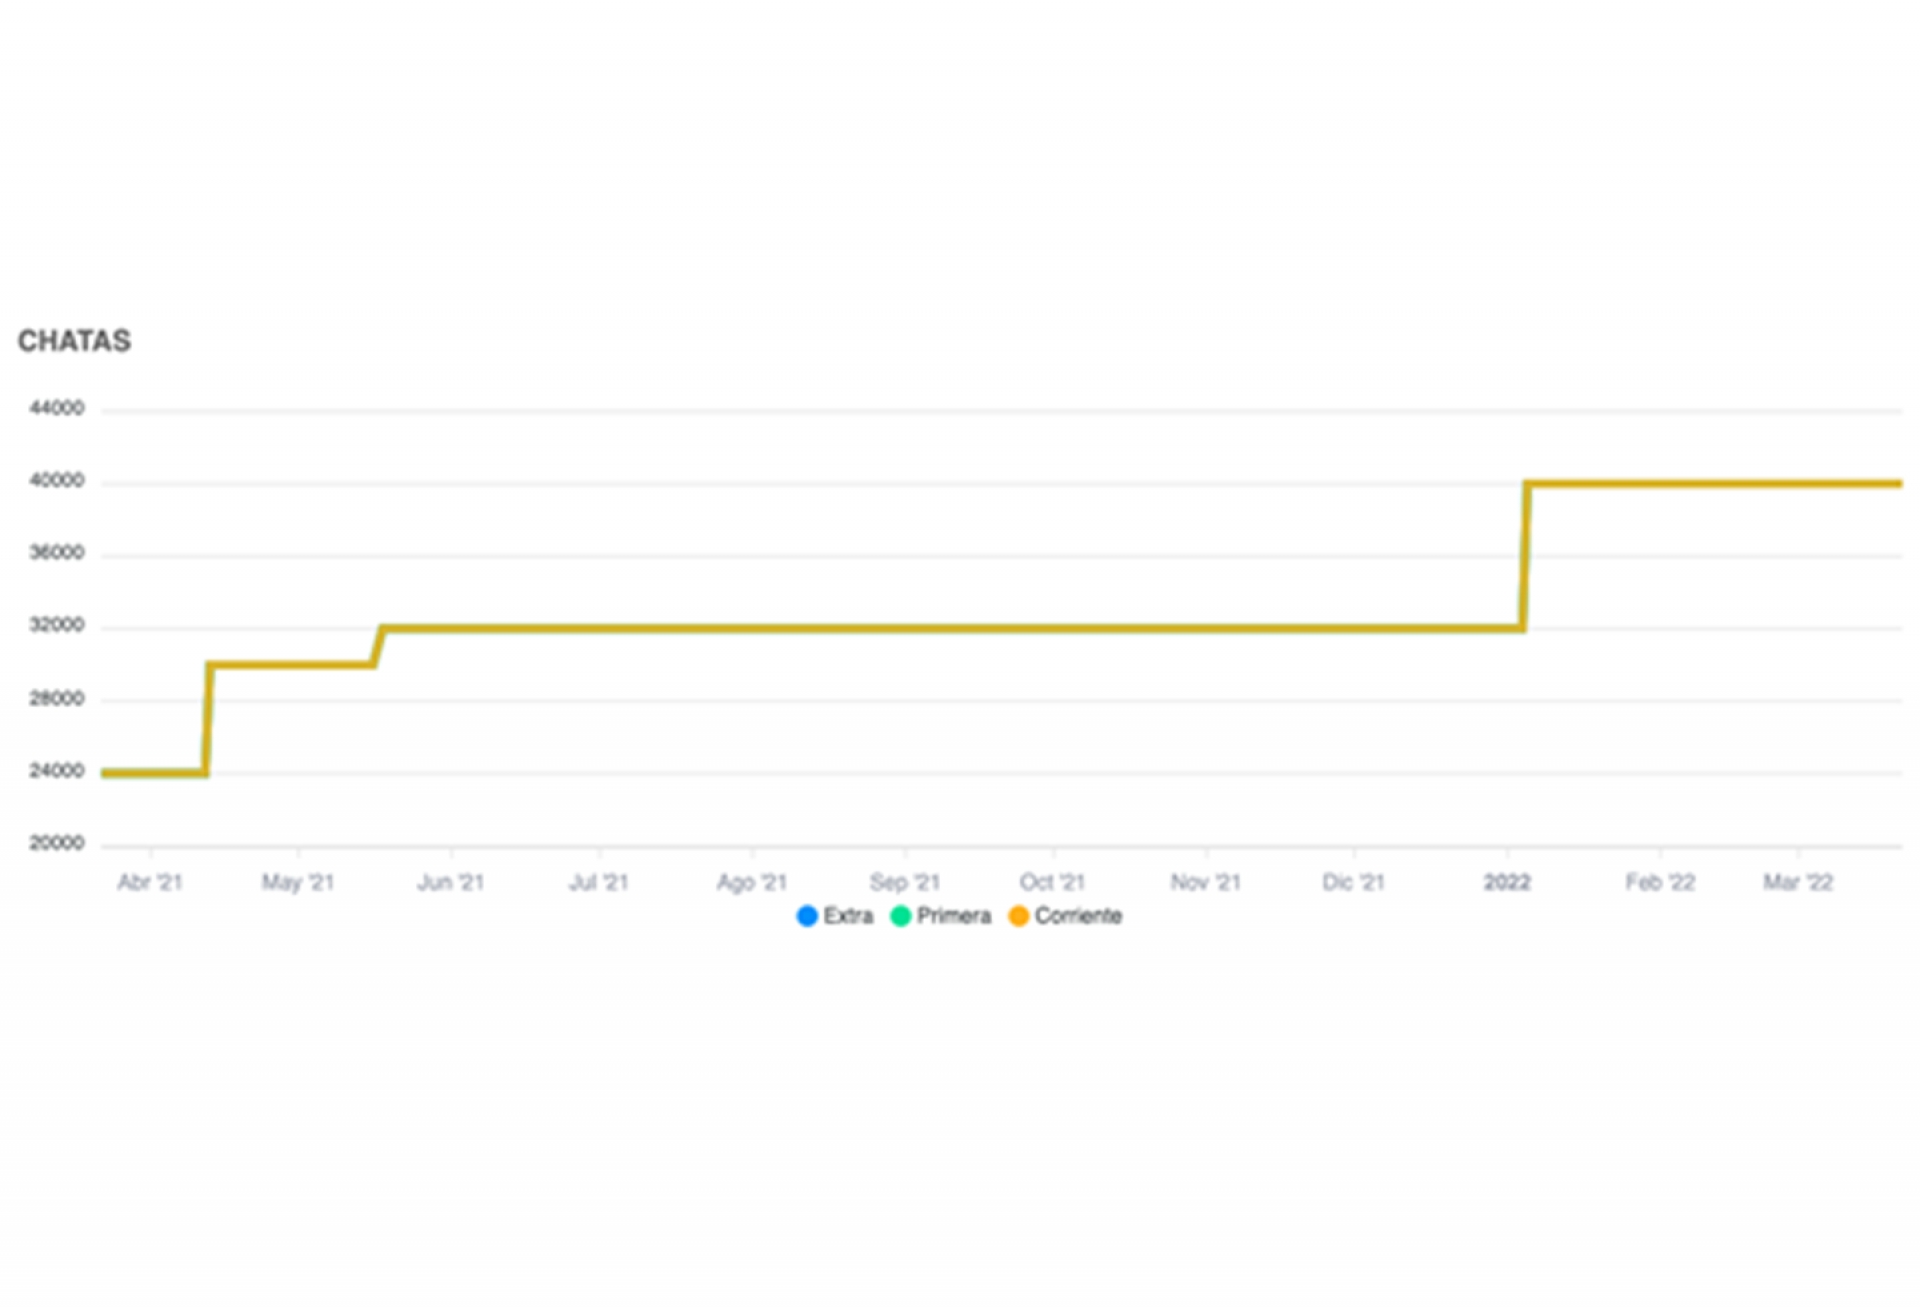Click the Dic '21 axis label
Image resolution: width=1920 pixels, height=1307 pixels.
[1353, 882]
